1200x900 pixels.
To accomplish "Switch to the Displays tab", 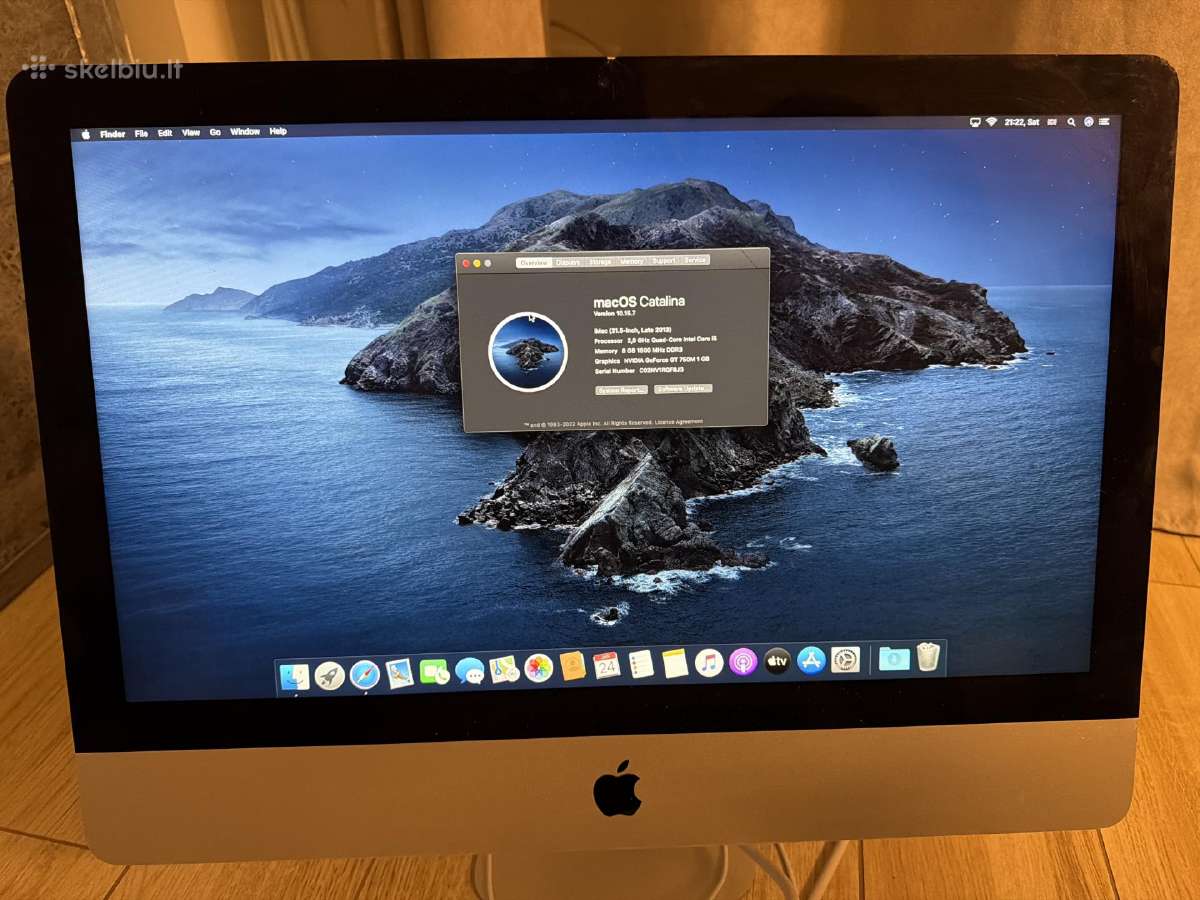I will click(x=567, y=262).
